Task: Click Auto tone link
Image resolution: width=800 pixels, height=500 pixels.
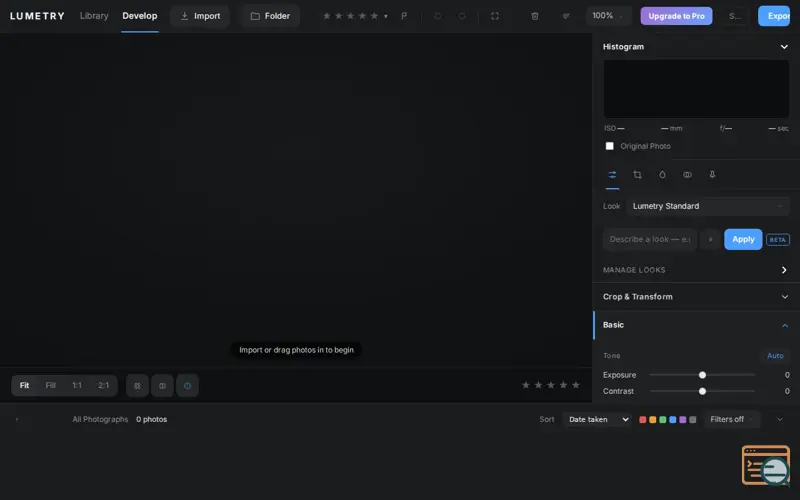Action: [x=775, y=356]
